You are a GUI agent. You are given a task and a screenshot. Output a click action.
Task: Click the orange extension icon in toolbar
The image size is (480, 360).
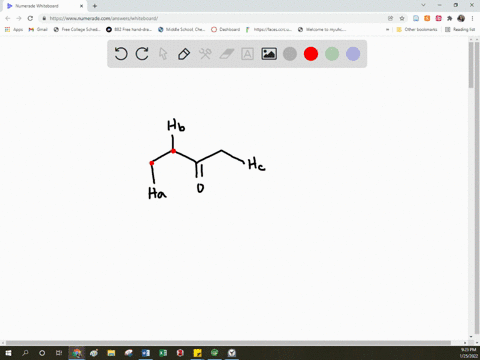427,18
